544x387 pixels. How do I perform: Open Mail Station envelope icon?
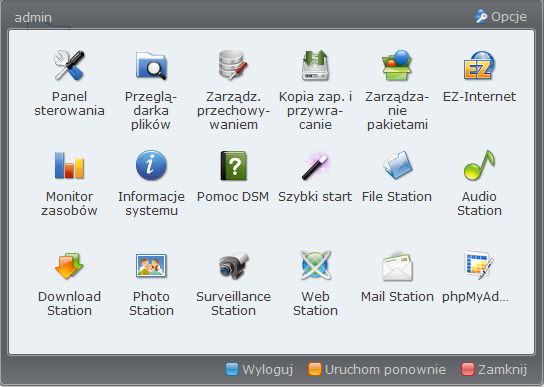(397, 266)
